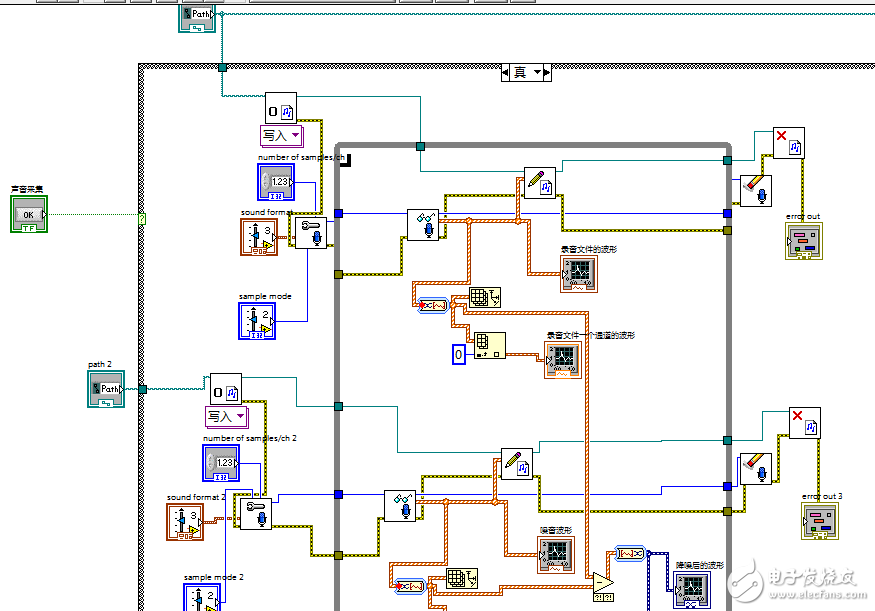Select the Subtract function triangle

click(x=603, y=583)
